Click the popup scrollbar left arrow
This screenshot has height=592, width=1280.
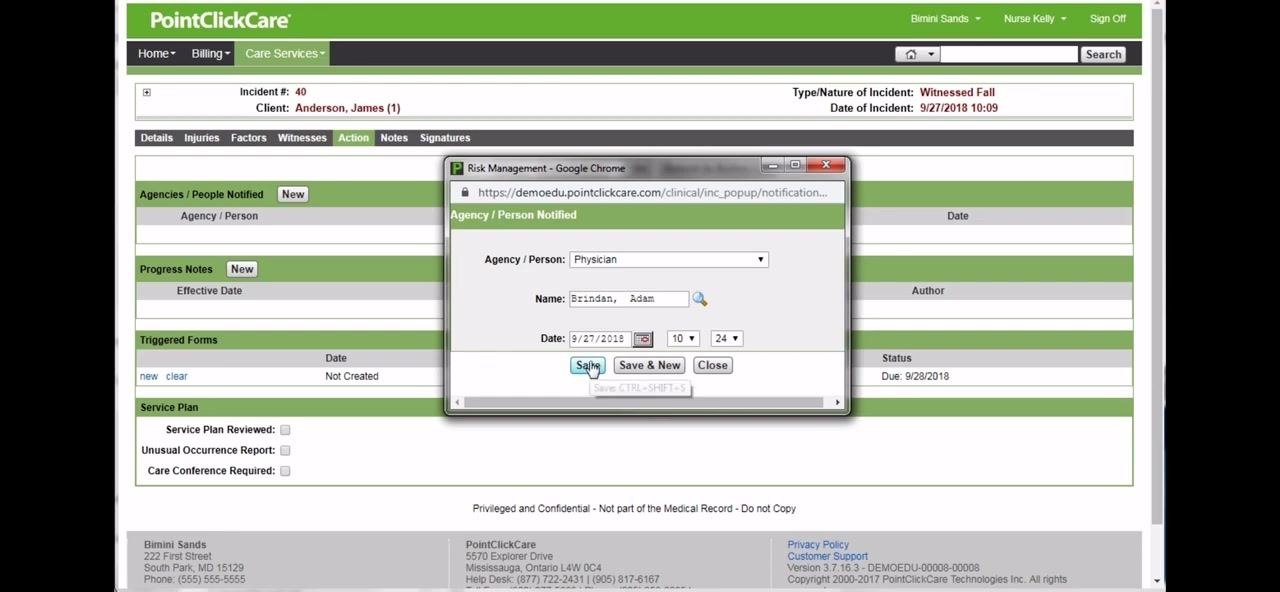(457, 403)
